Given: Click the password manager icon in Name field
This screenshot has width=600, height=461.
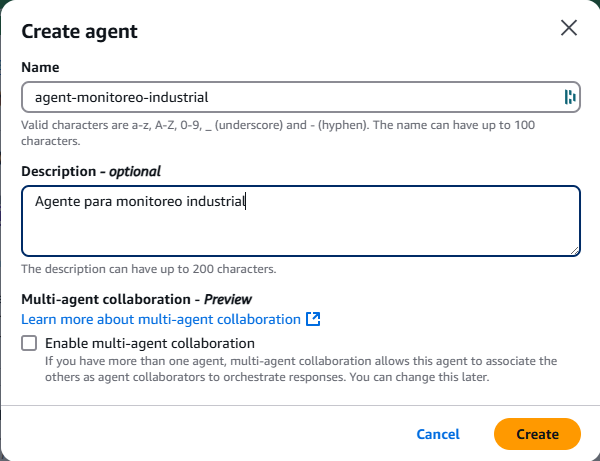Looking at the screenshot, I should [x=570, y=97].
